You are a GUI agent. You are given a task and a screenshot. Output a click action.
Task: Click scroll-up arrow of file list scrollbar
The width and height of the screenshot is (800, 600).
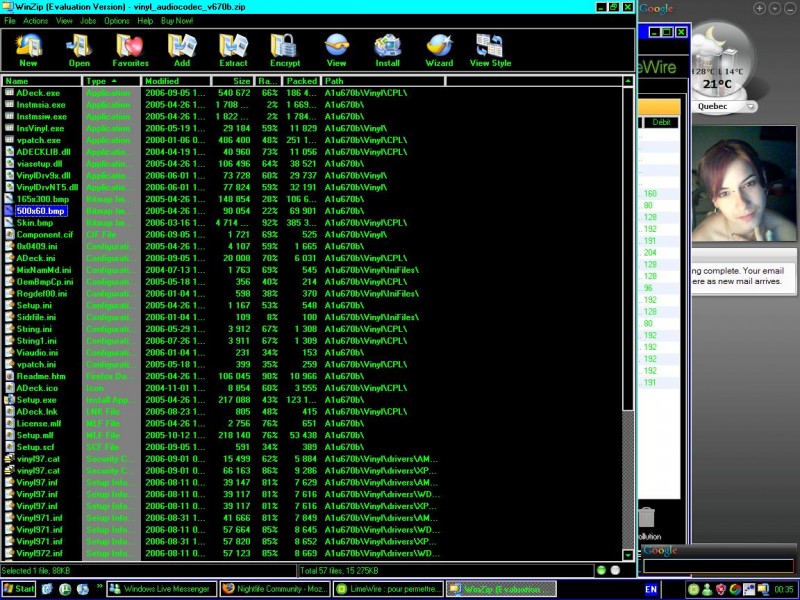pyautogui.click(x=628, y=81)
